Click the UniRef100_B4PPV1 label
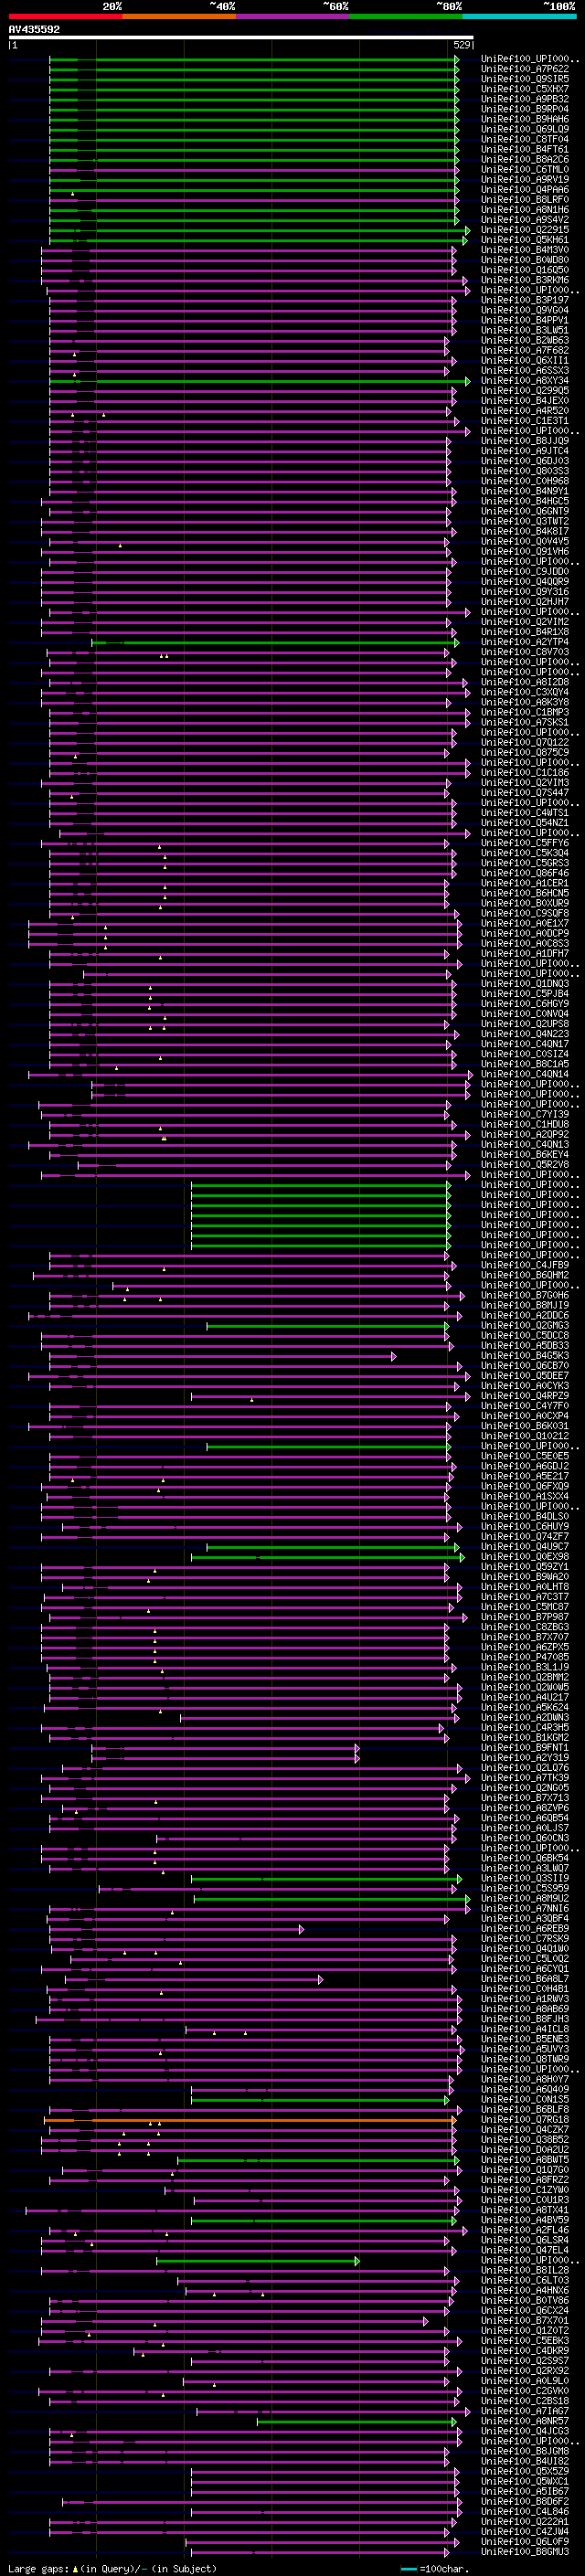The width and height of the screenshot is (585, 2576). coord(525,320)
